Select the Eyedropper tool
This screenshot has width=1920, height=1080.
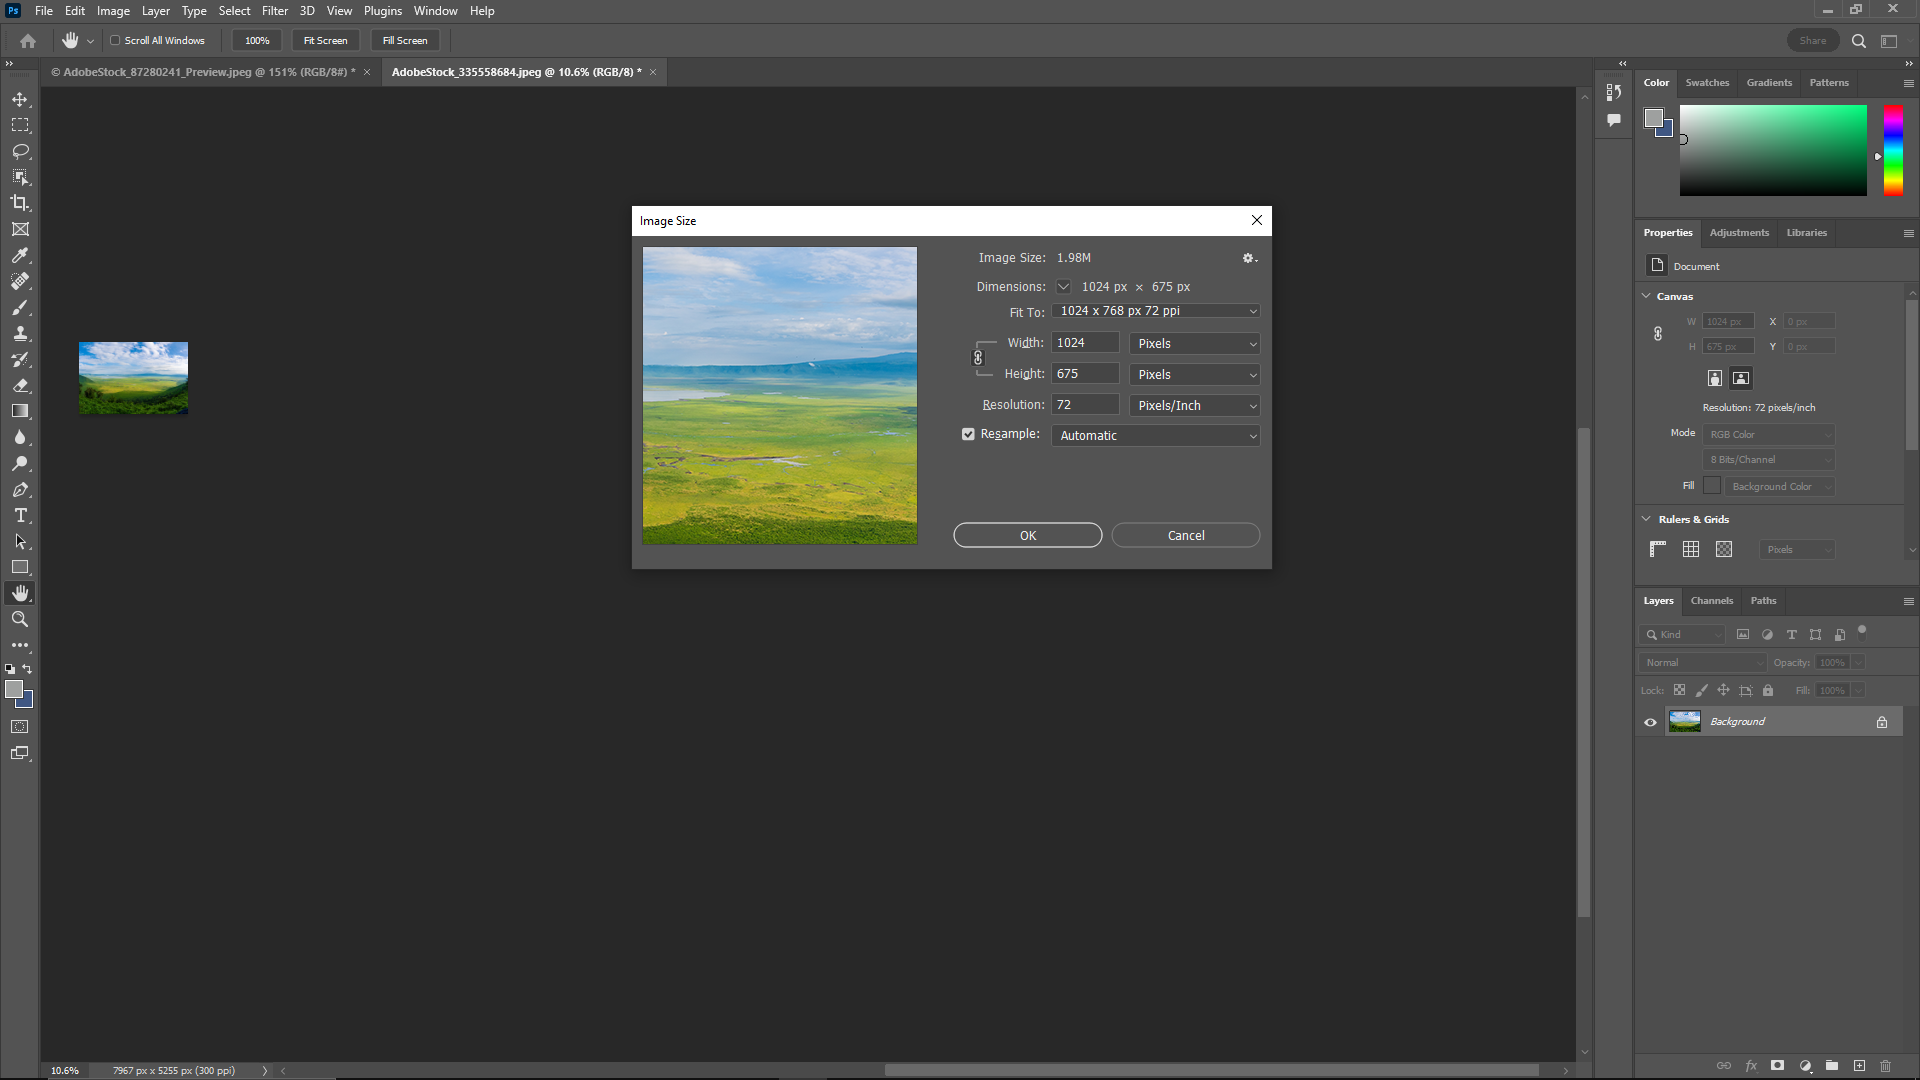20,255
